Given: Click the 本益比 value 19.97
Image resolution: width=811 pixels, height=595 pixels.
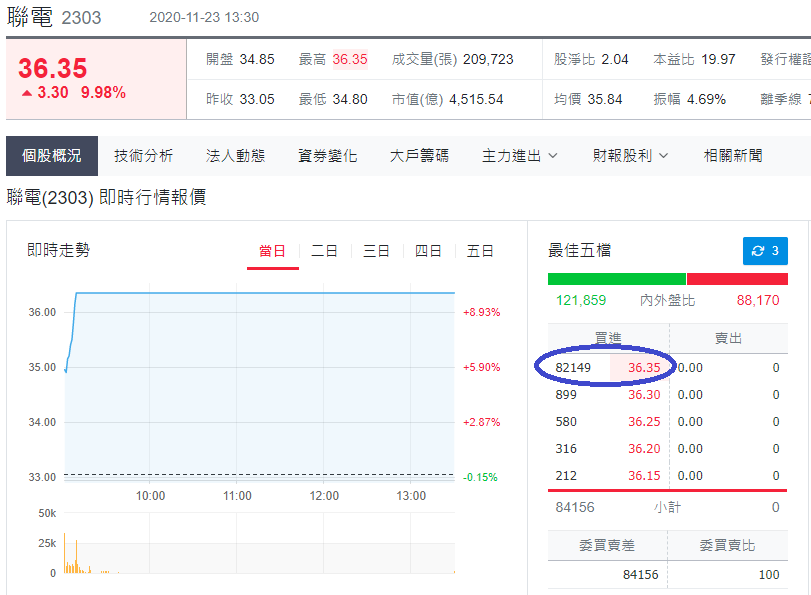Looking at the screenshot, I should tap(718, 60).
